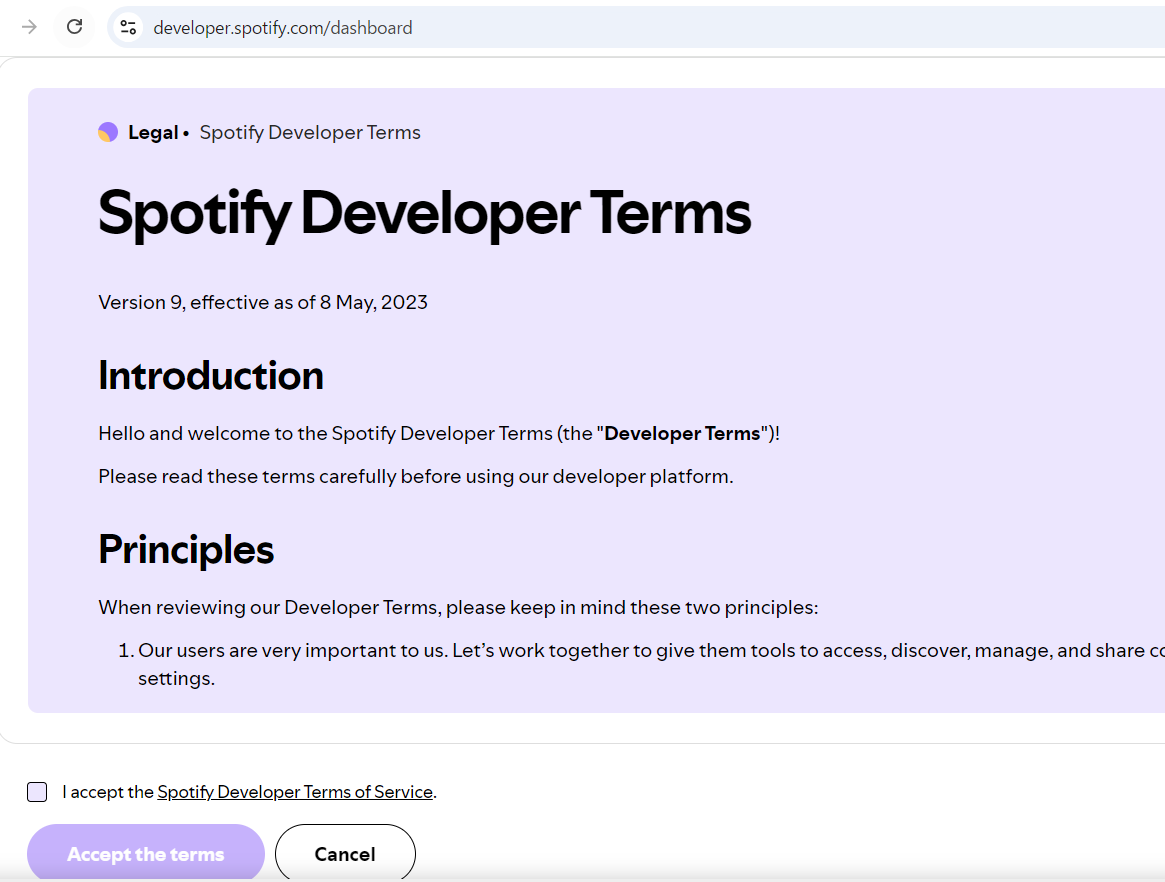Click the Introduction heading
This screenshot has width=1165, height=882.
[211, 375]
